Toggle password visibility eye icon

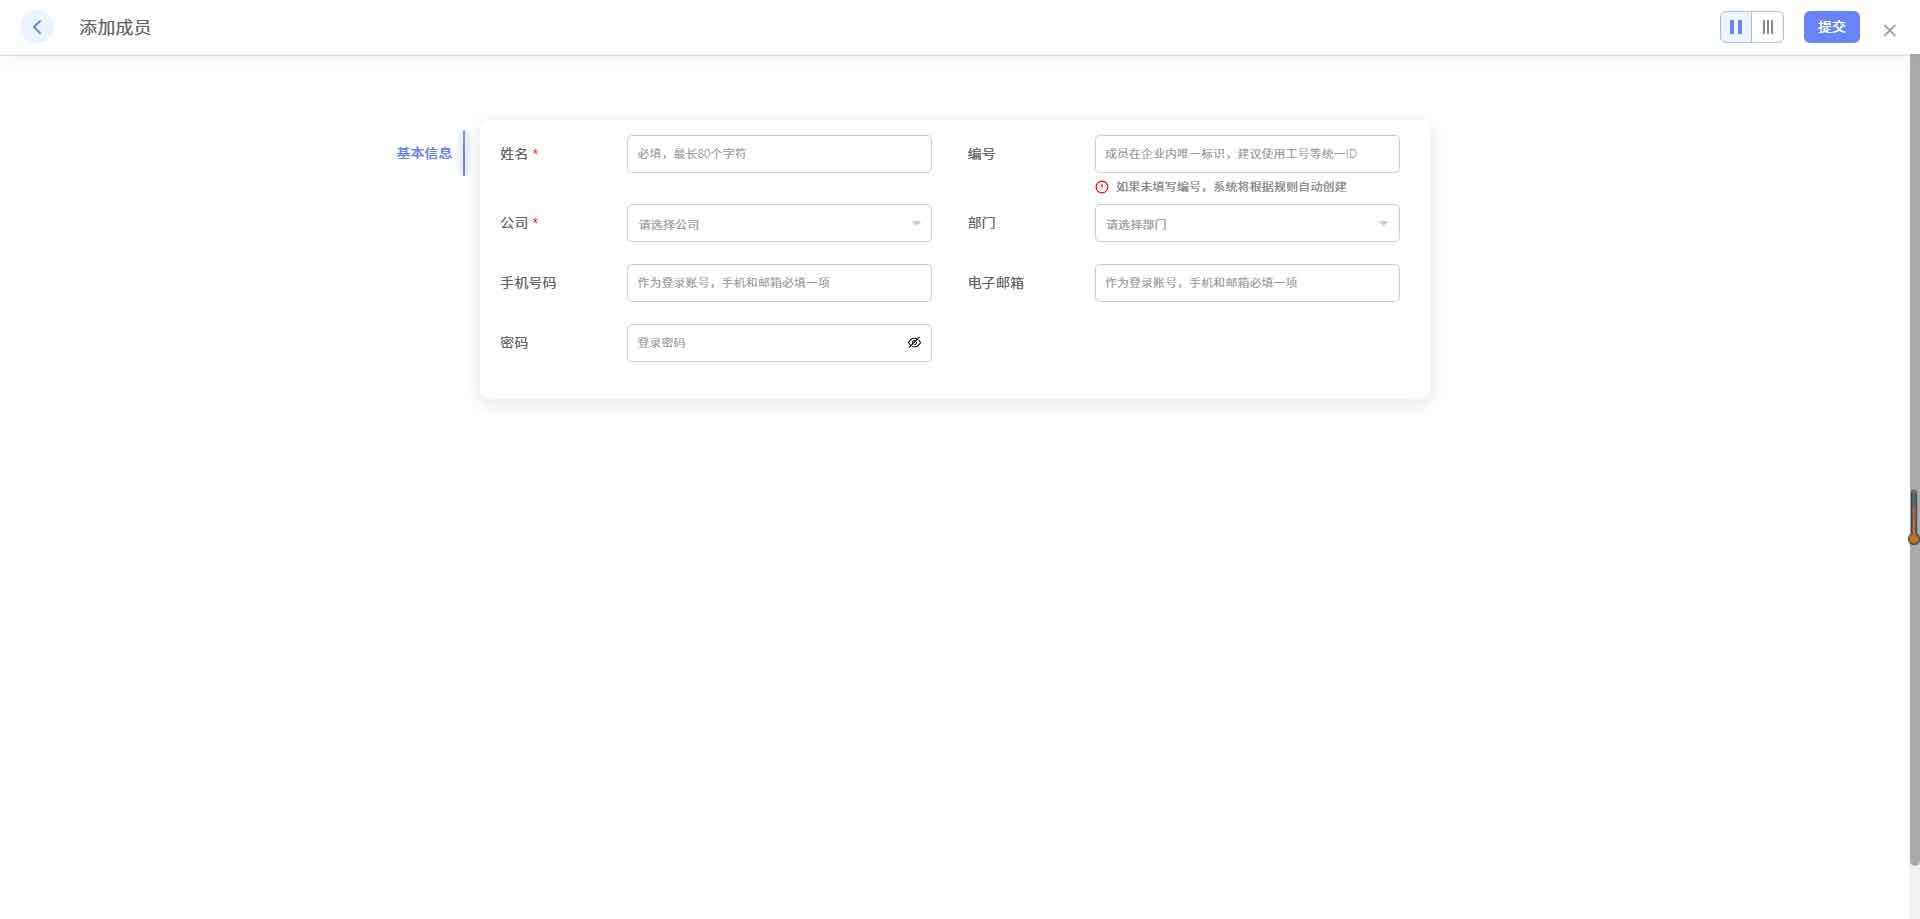pos(914,343)
